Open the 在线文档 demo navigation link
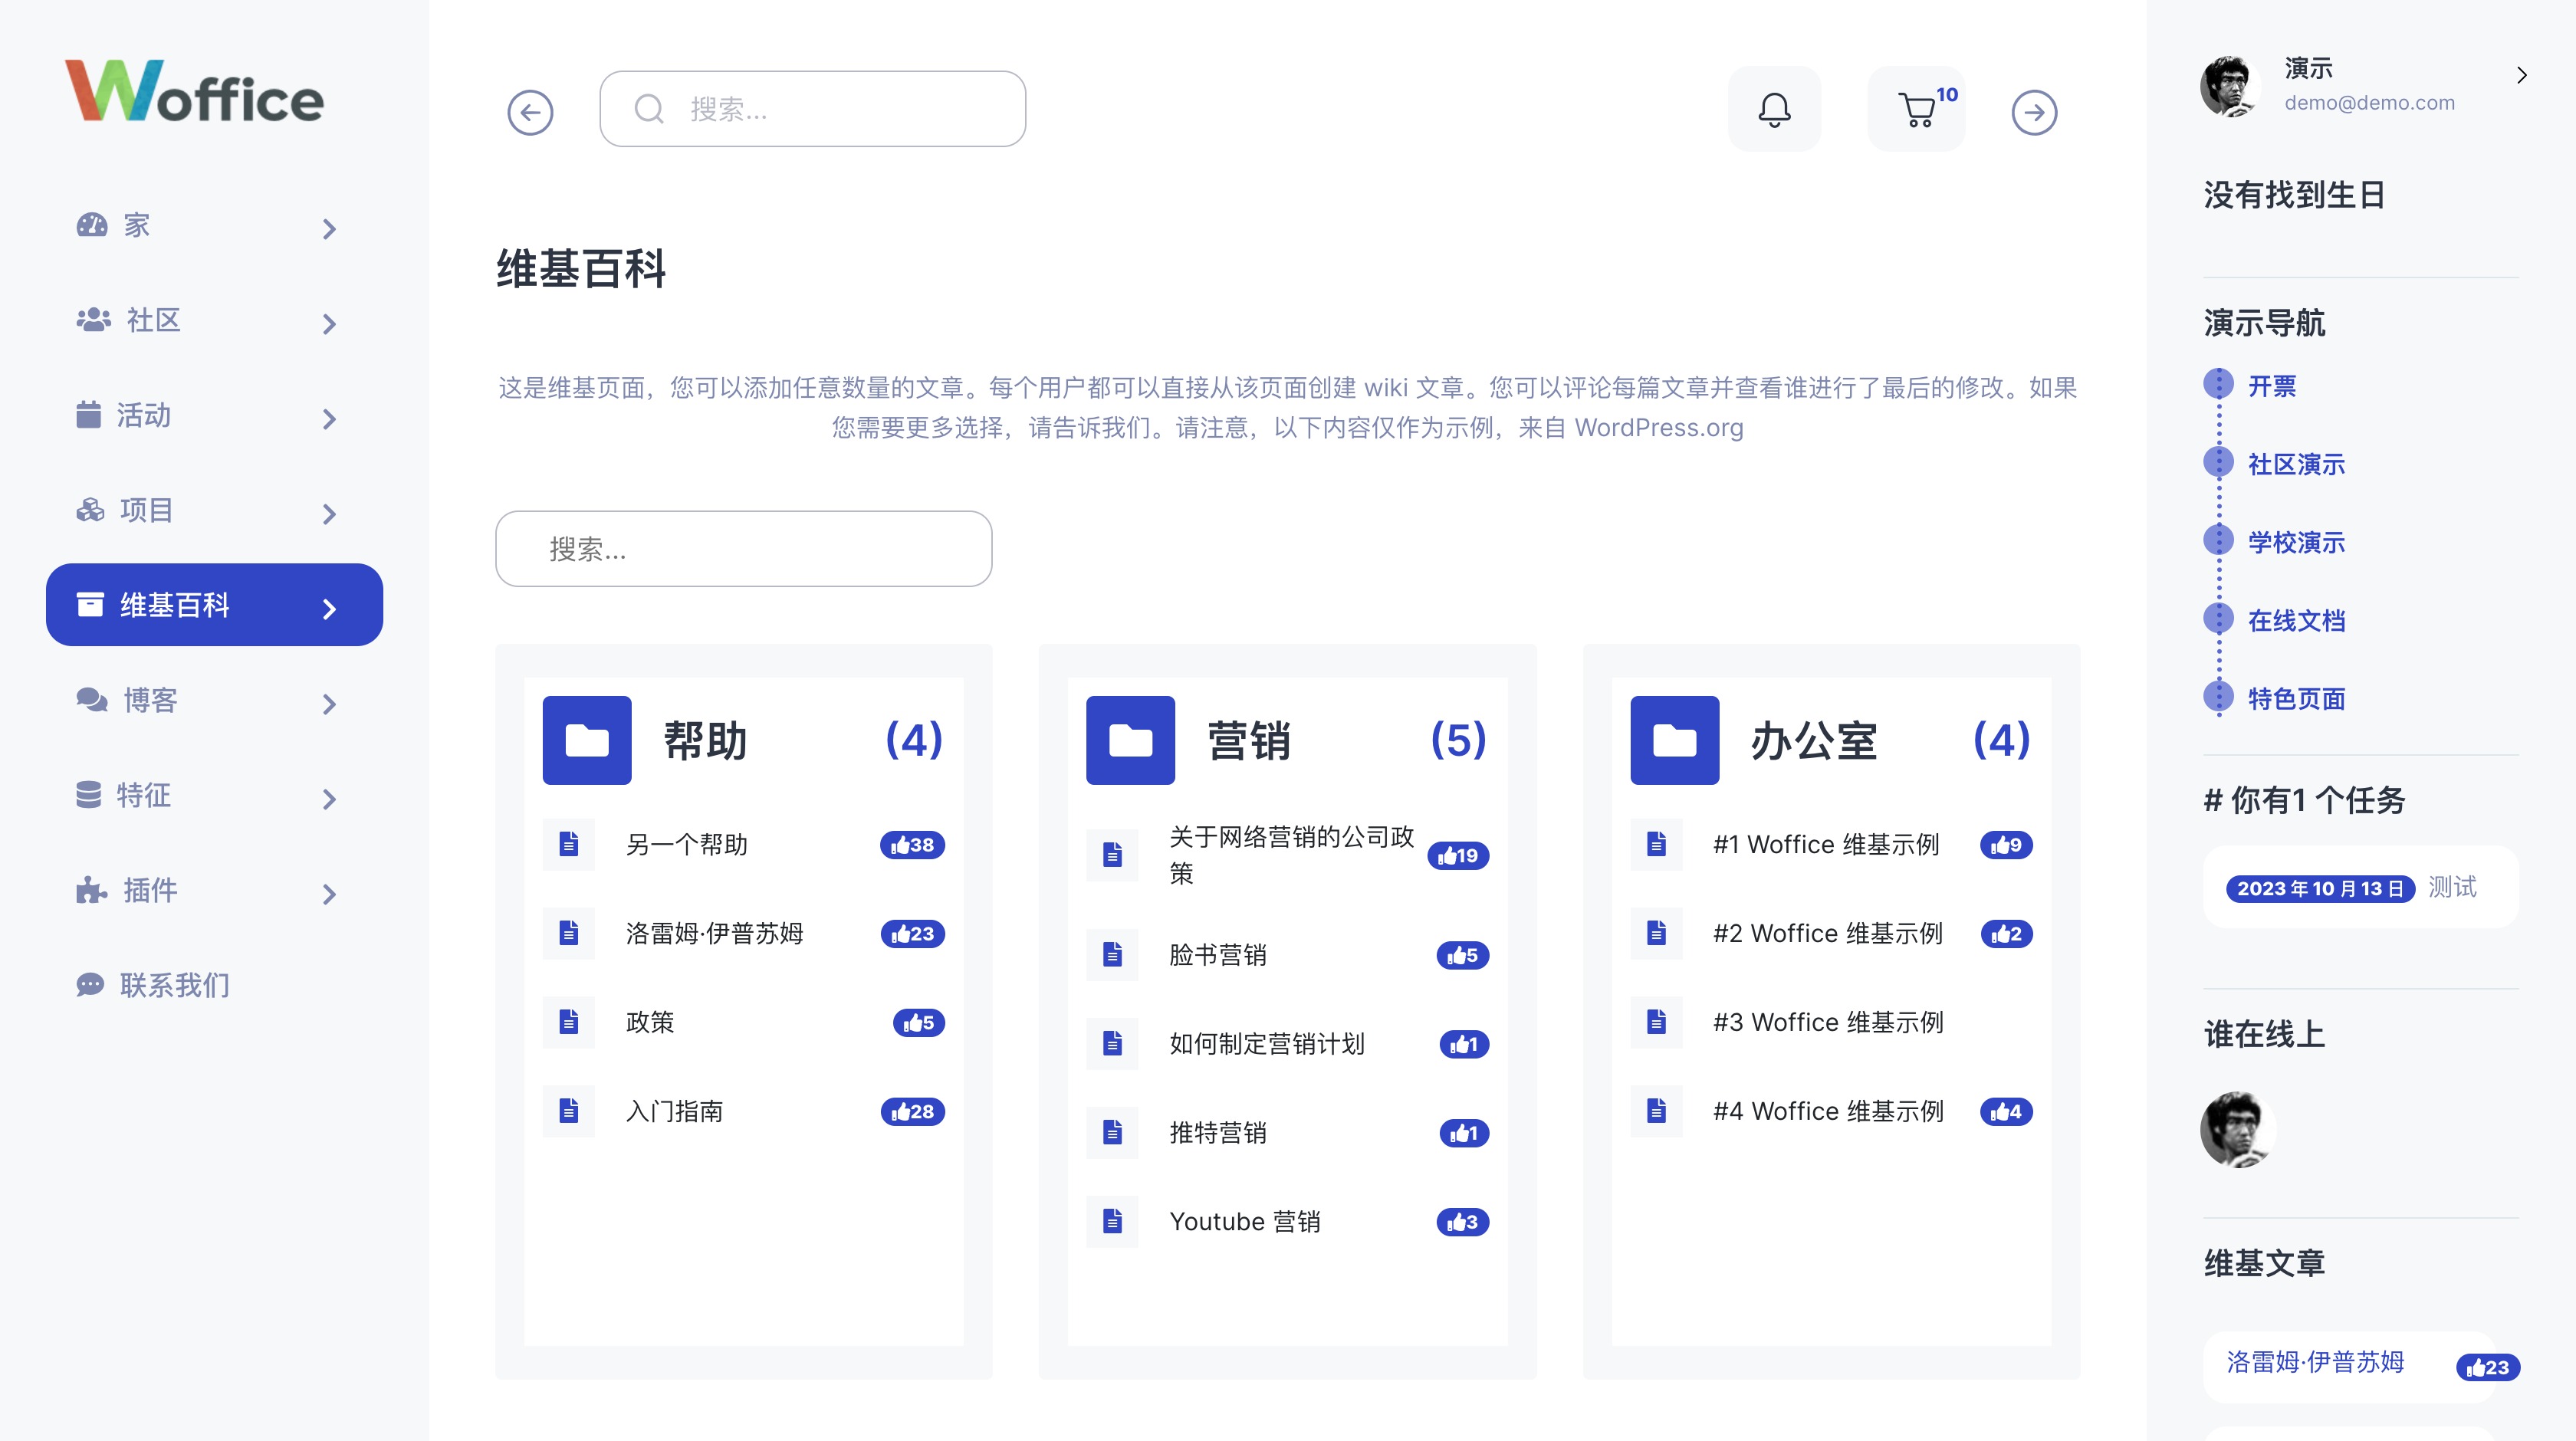 (x=2296, y=620)
